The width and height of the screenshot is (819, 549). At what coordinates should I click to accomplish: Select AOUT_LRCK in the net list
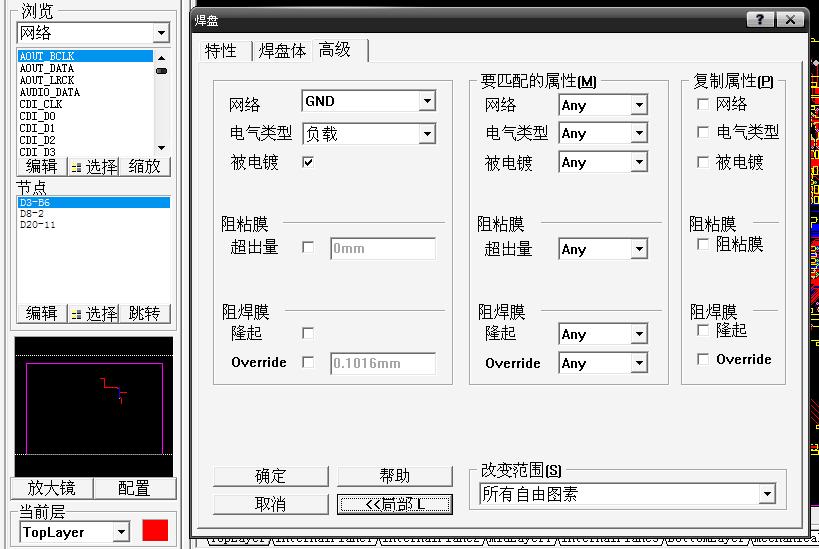point(86,80)
